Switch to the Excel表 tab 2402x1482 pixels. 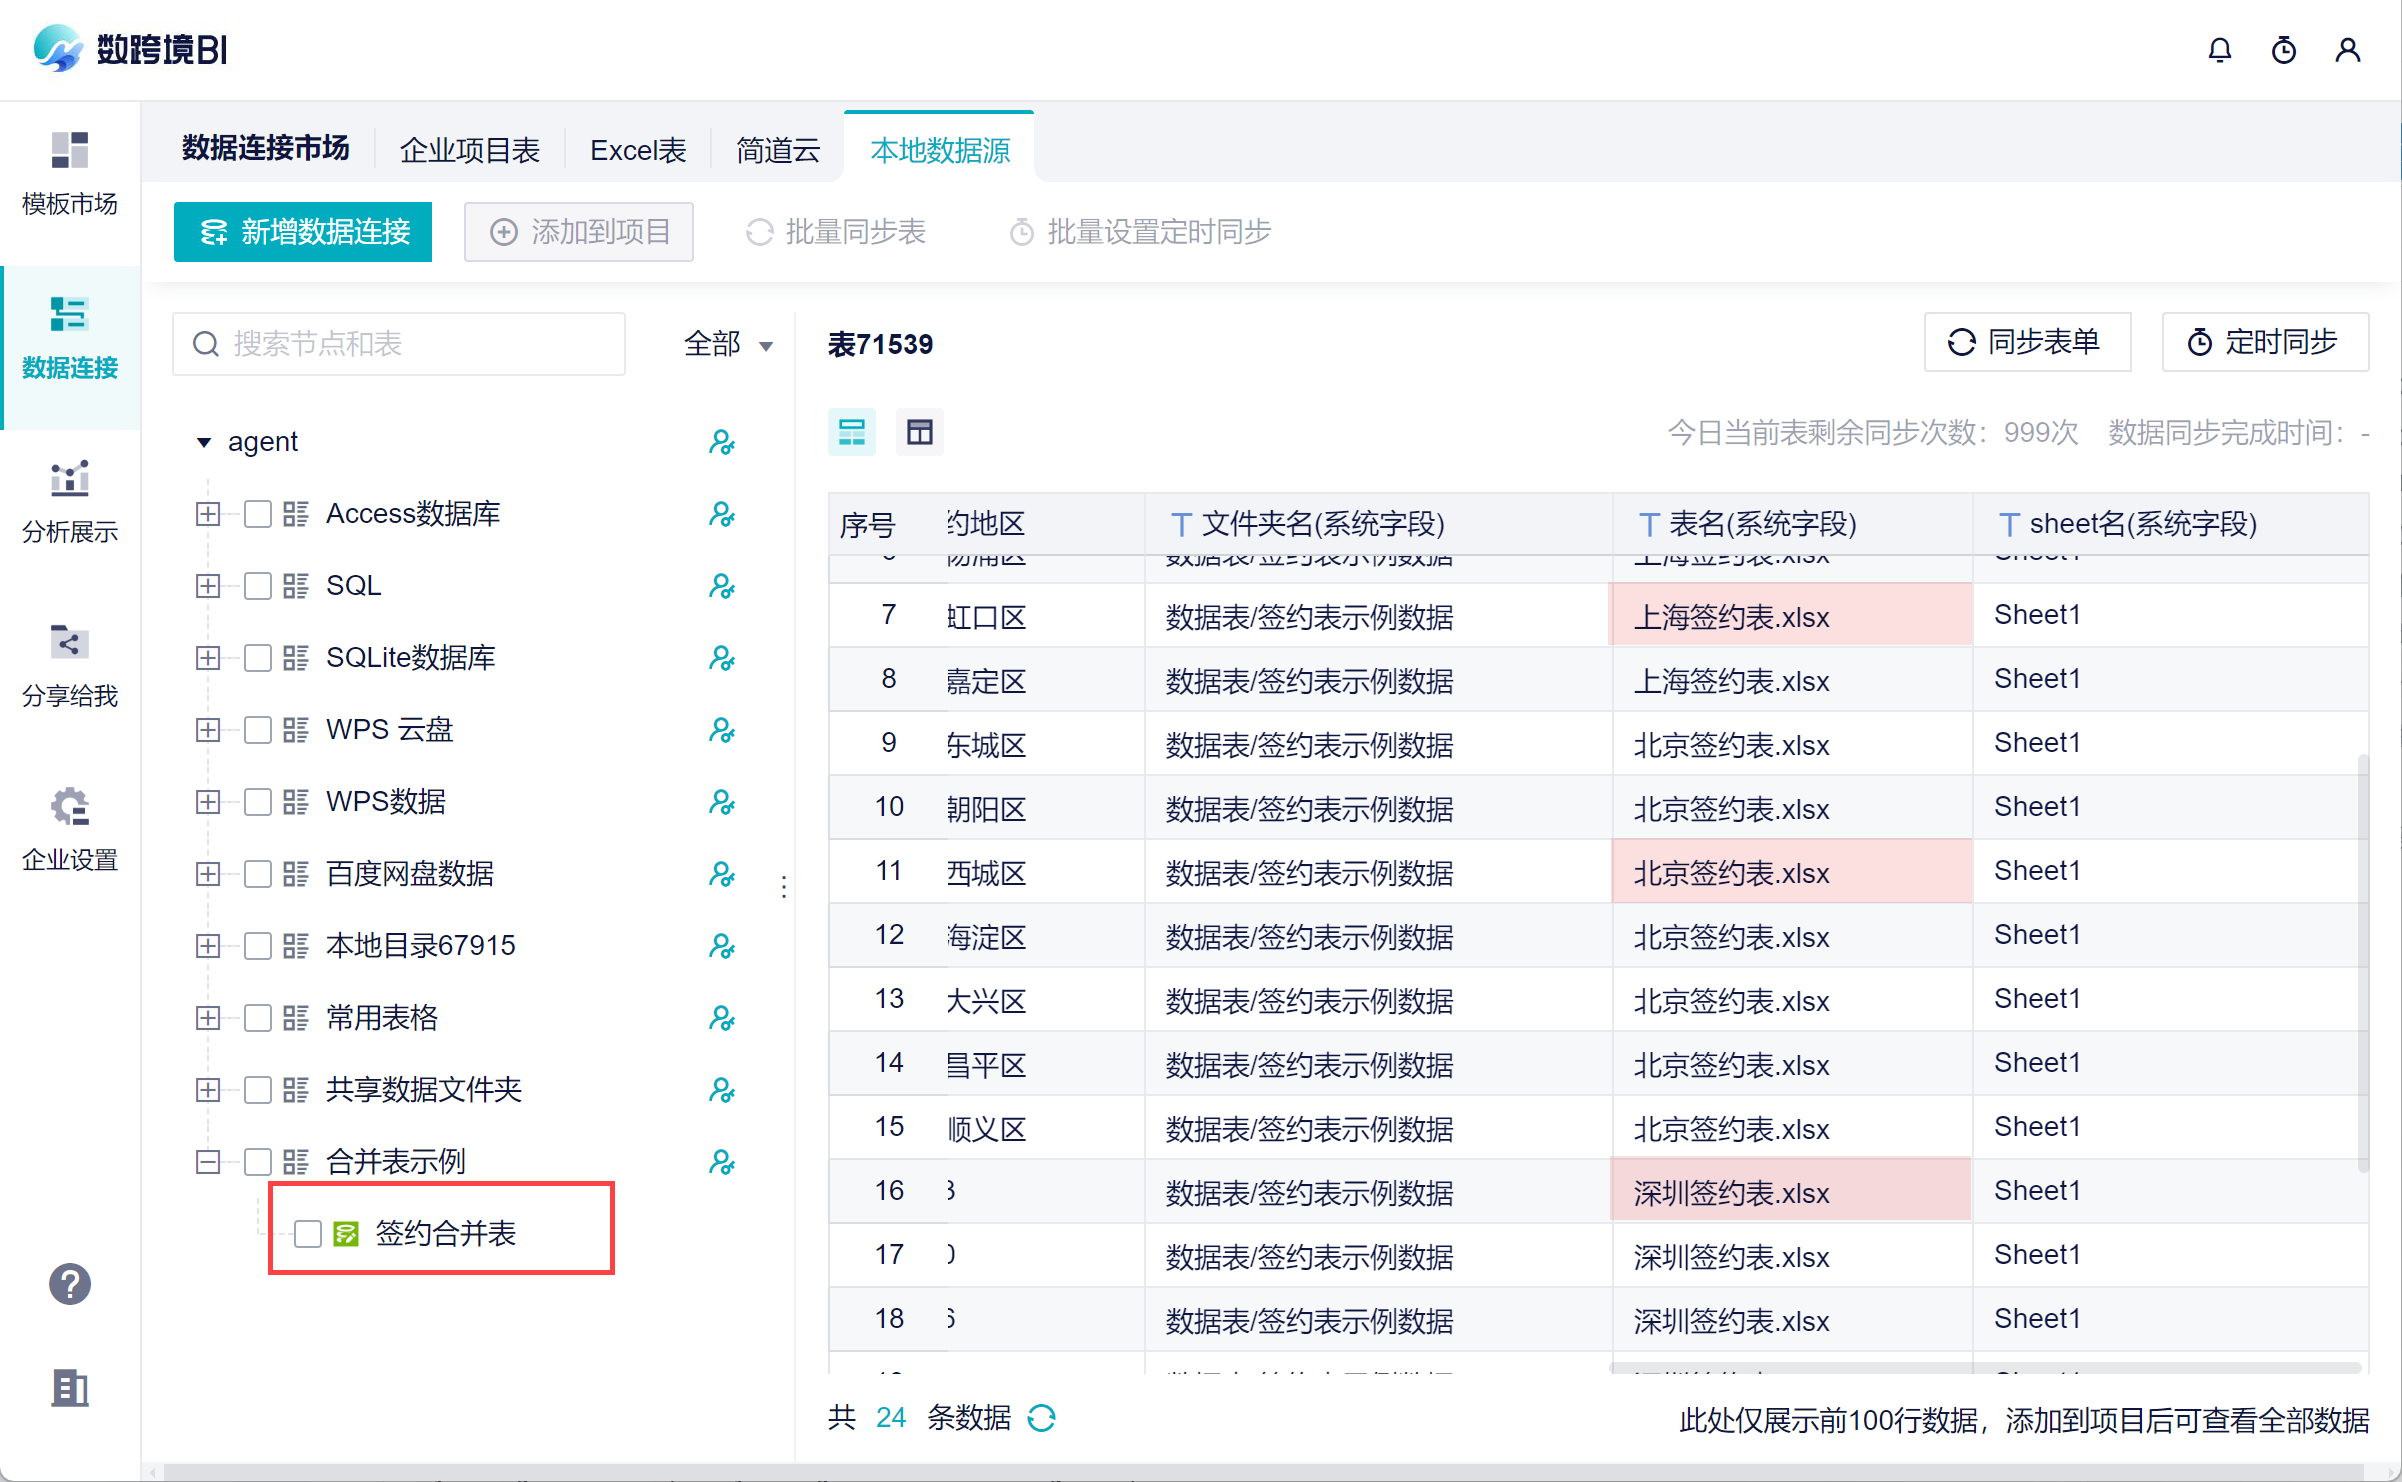(638, 150)
